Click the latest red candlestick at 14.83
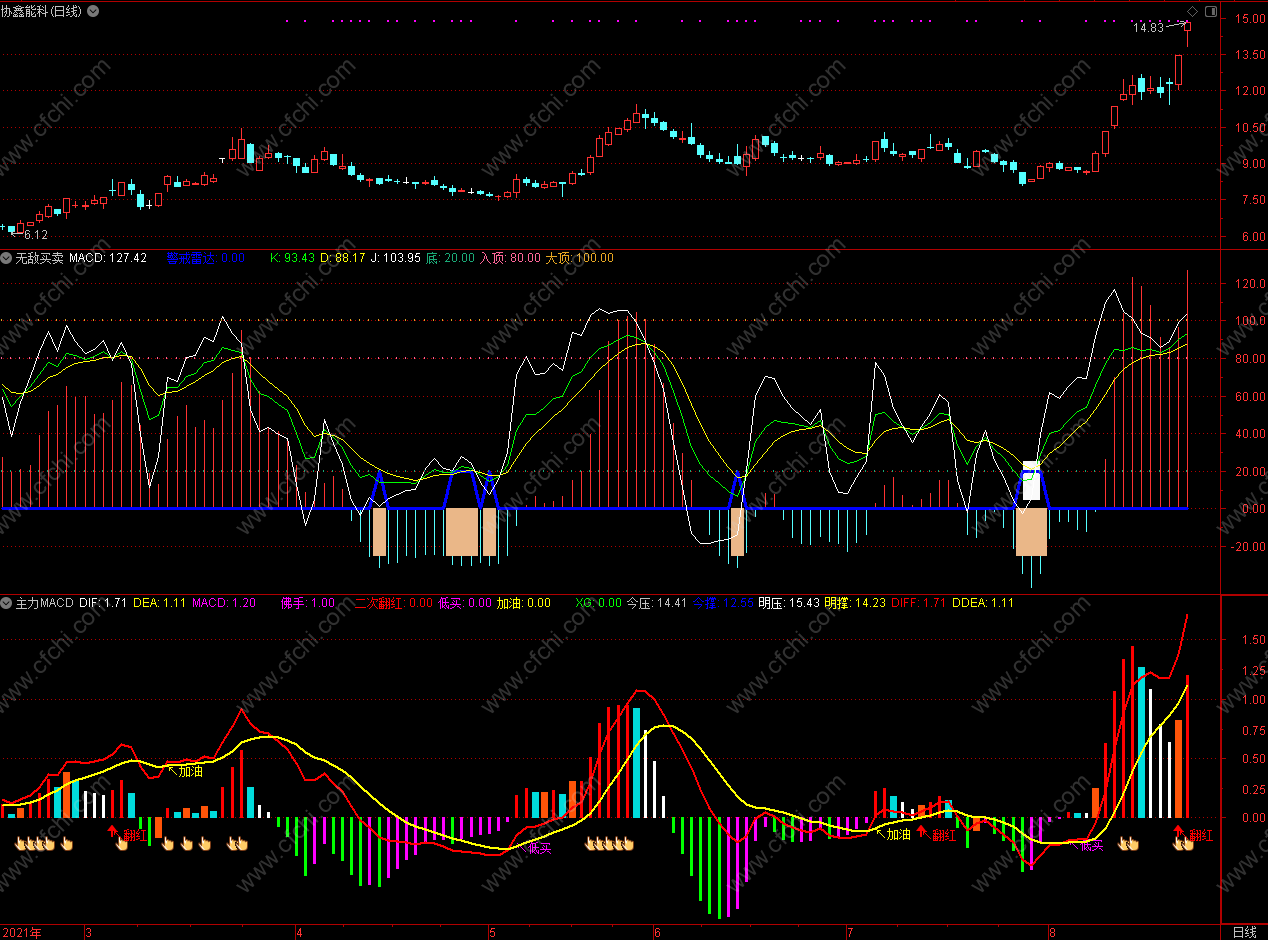The width and height of the screenshot is (1268, 940). click(x=1188, y=27)
